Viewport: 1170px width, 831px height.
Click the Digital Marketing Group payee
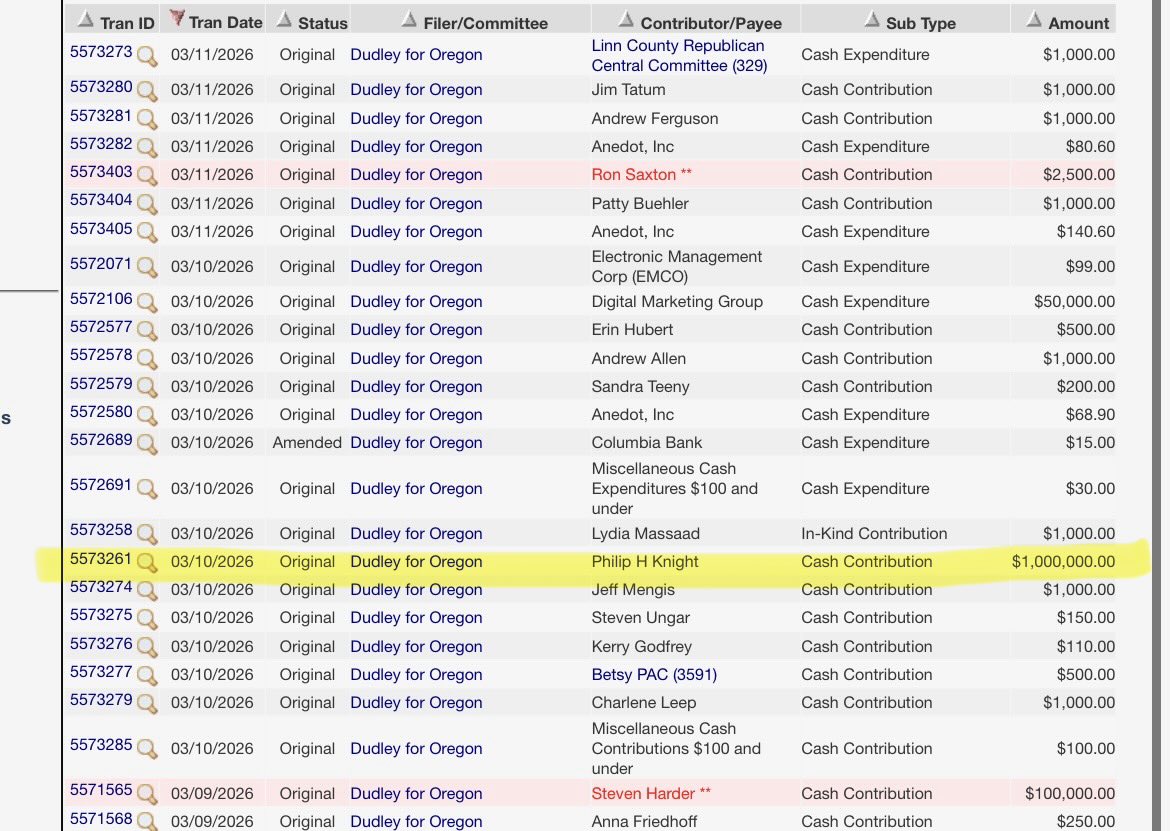tap(677, 301)
